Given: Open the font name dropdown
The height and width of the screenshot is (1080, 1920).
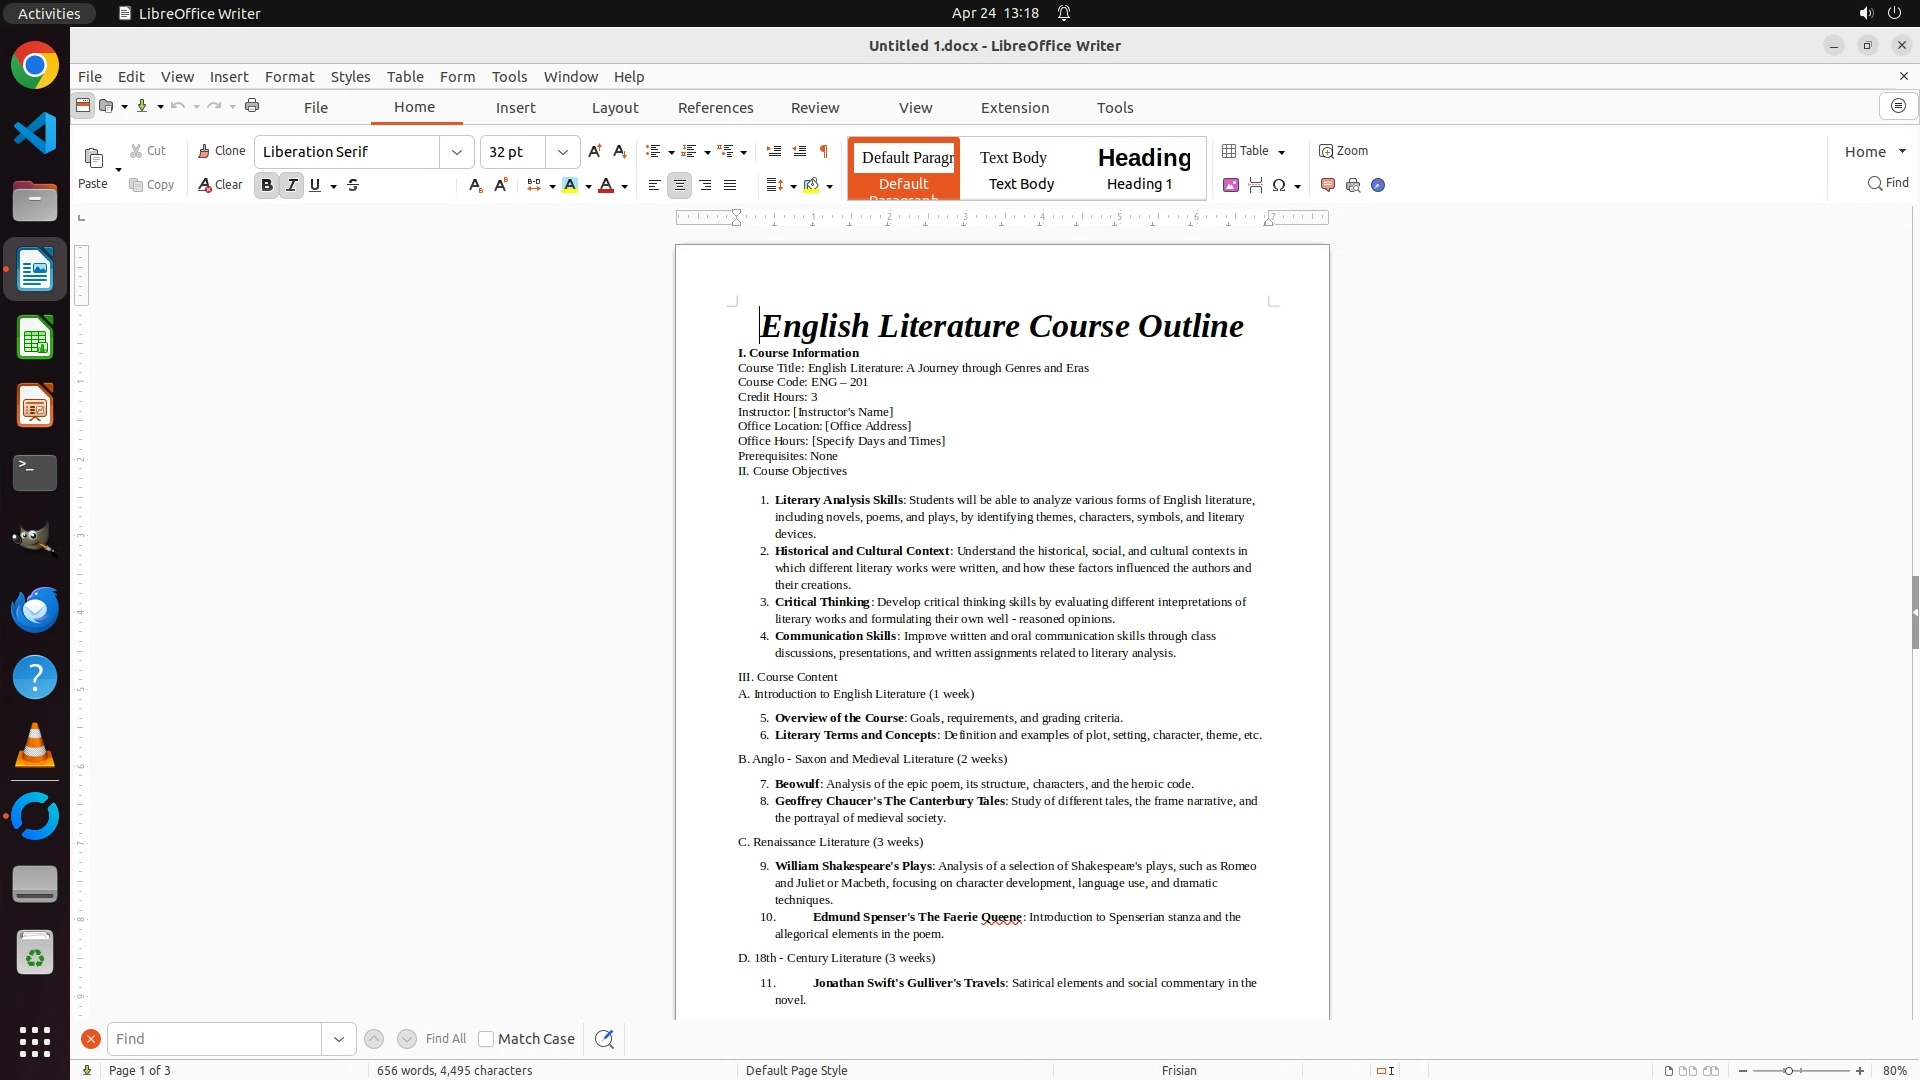Looking at the screenshot, I should pos(457,152).
